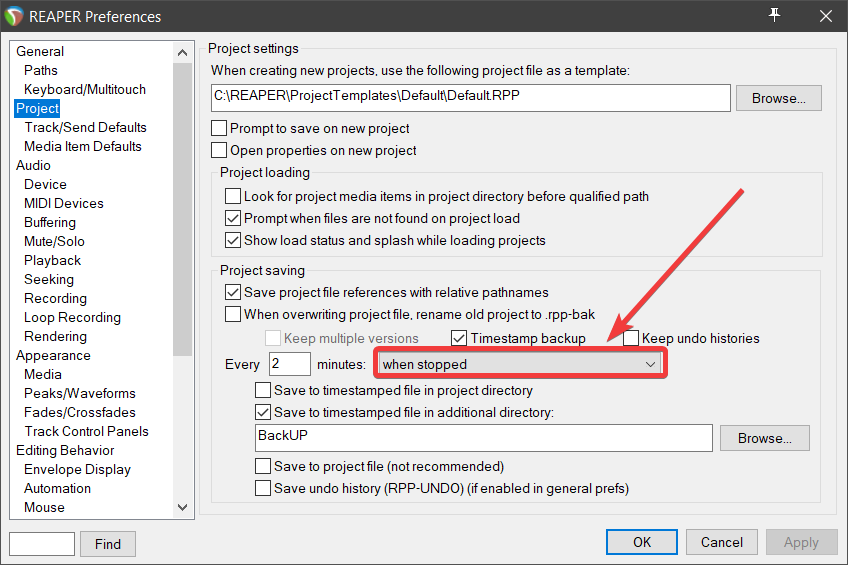848x565 pixels.
Task: Click the pin icon in title bar
Action: coord(774,15)
